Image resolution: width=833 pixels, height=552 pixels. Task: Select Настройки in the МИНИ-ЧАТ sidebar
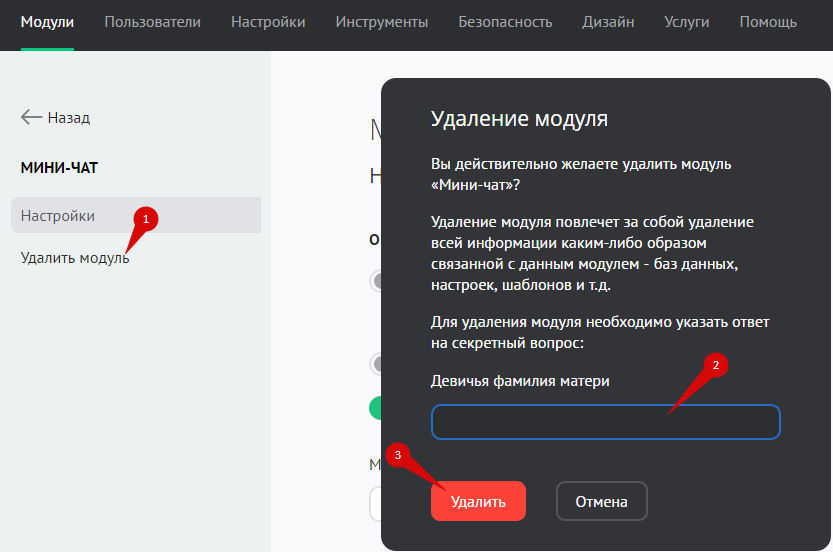click(x=58, y=215)
